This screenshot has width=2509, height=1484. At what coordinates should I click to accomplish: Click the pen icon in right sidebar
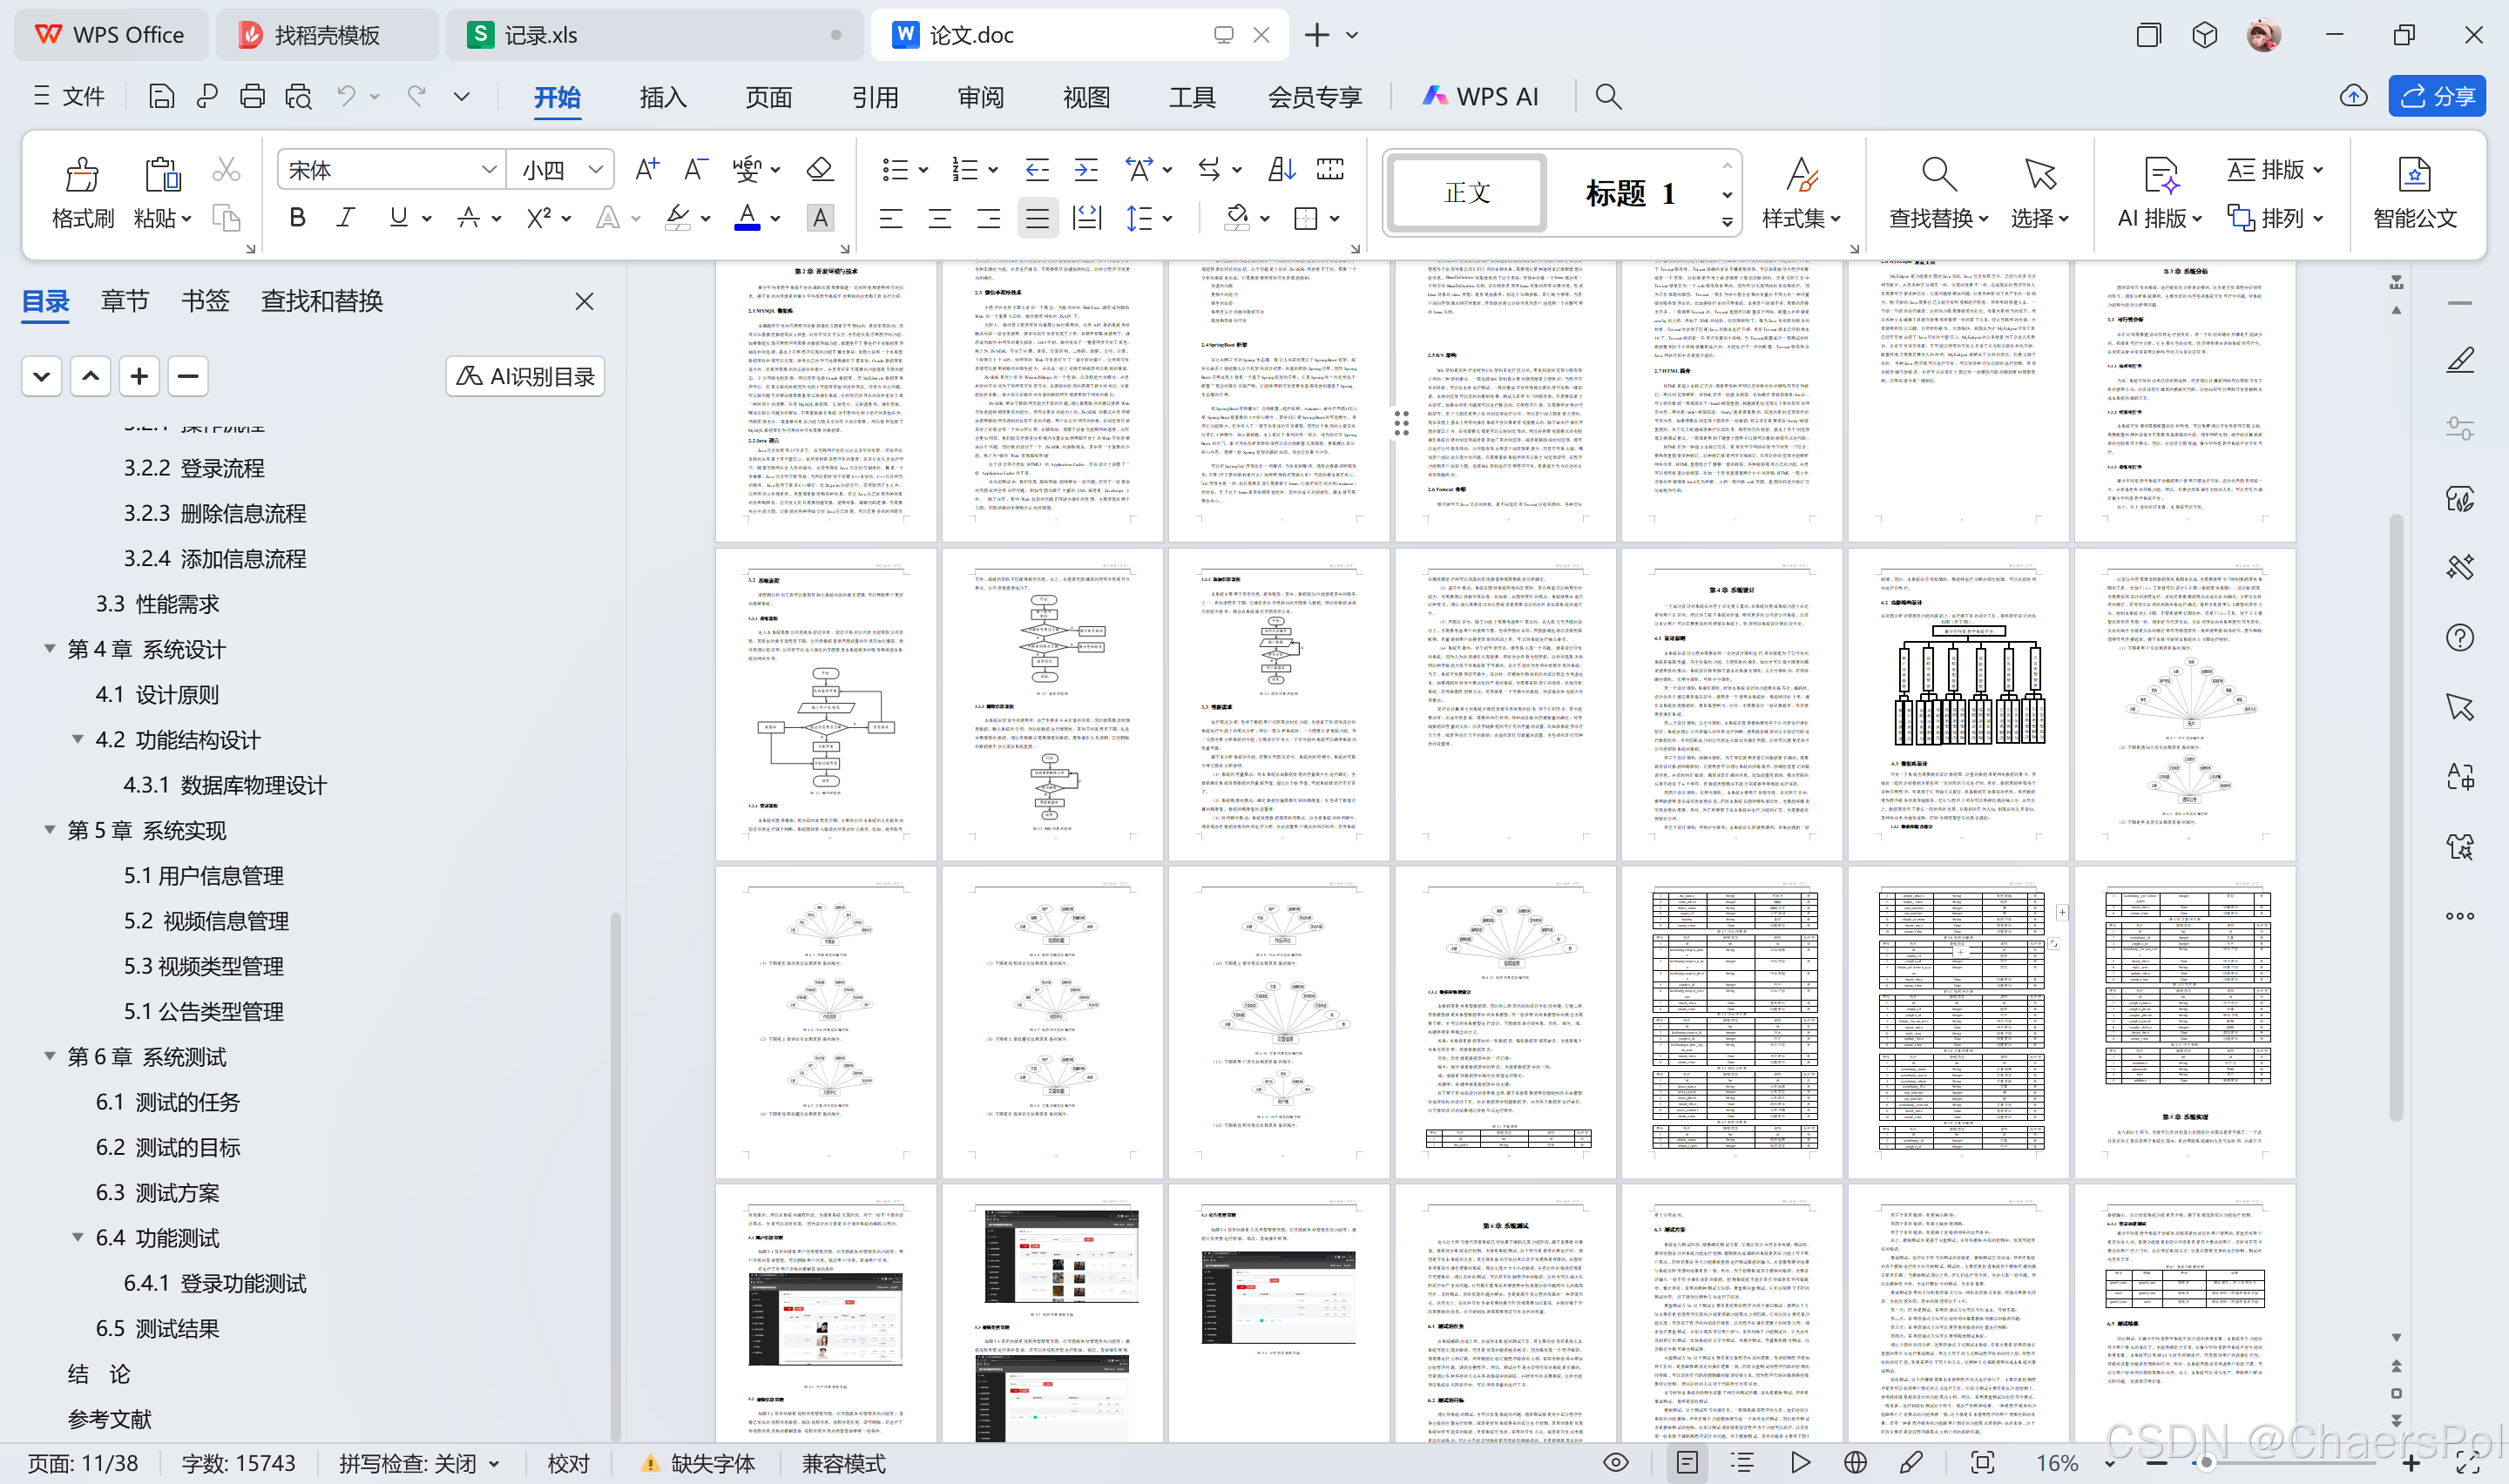click(2460, 360)
